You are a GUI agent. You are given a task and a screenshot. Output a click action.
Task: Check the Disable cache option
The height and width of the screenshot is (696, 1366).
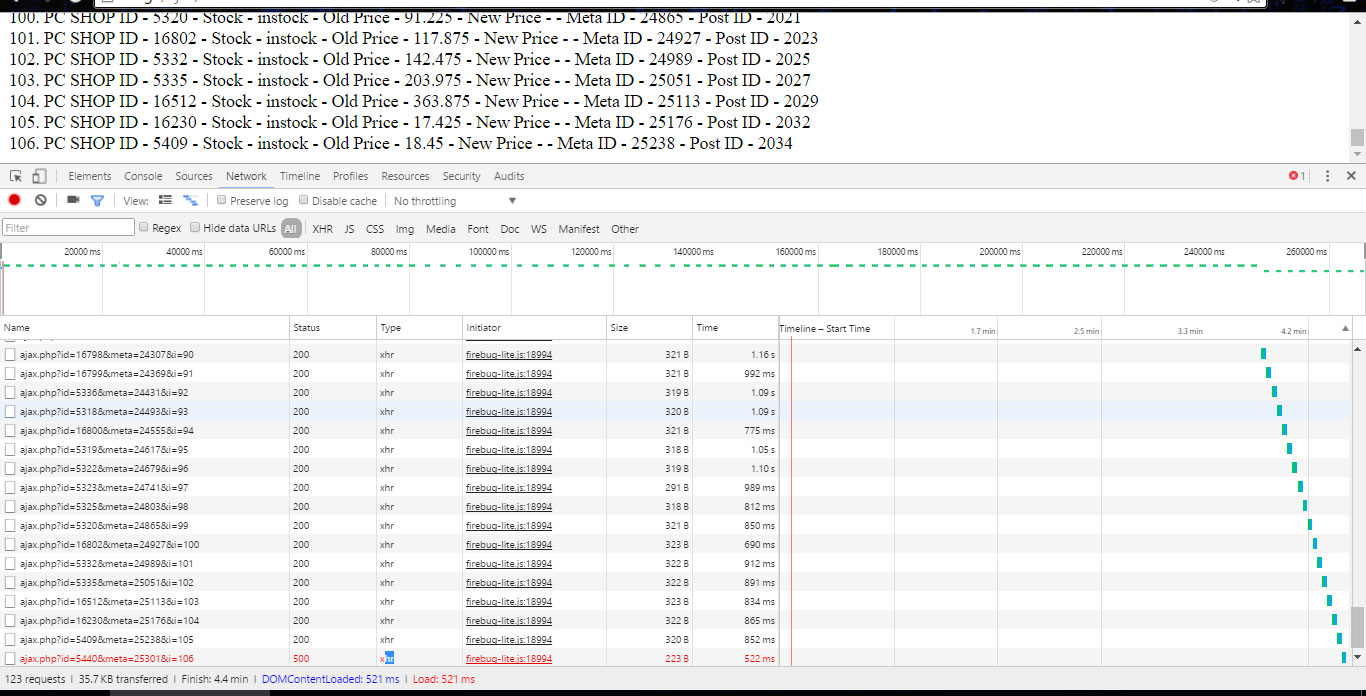[x=304, y=200]
